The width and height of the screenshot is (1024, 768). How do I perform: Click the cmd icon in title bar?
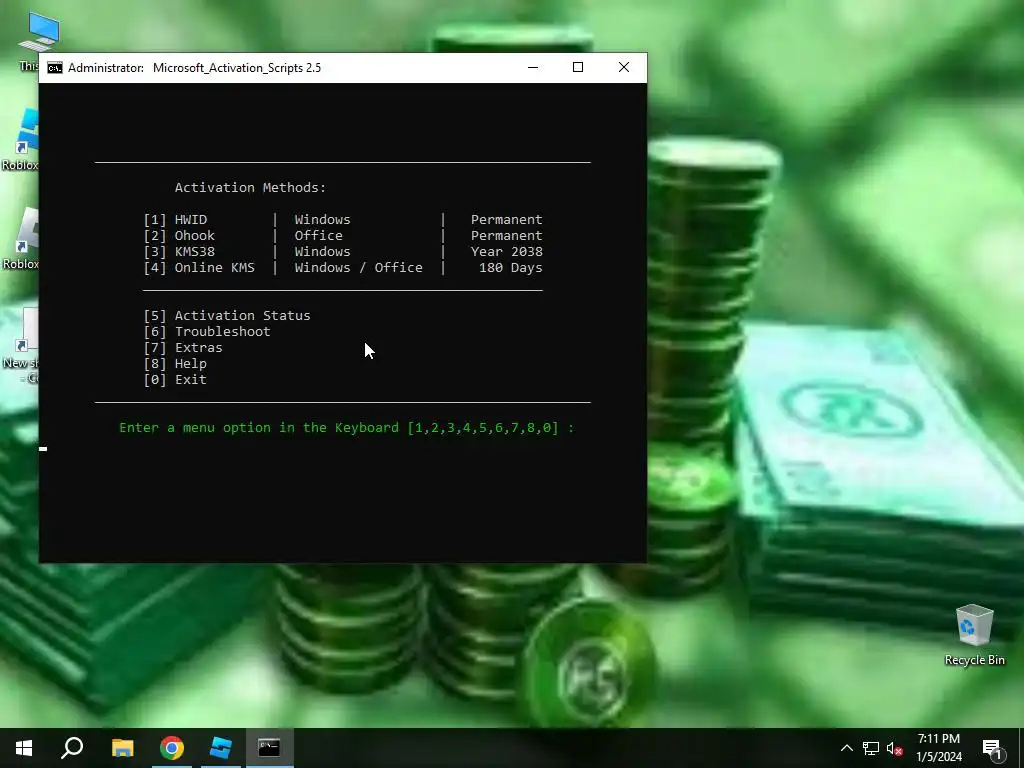point(55,68)
